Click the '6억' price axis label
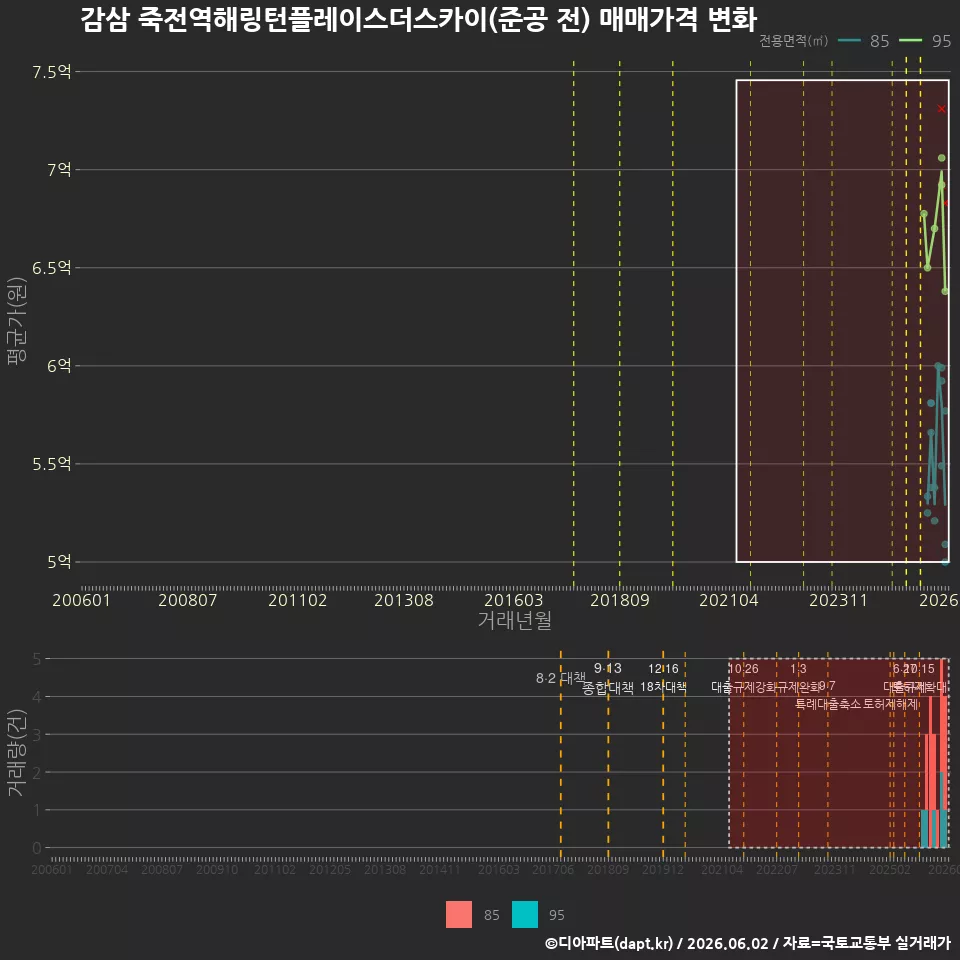The height and width of the screenshot is (960, 960). 59,366
